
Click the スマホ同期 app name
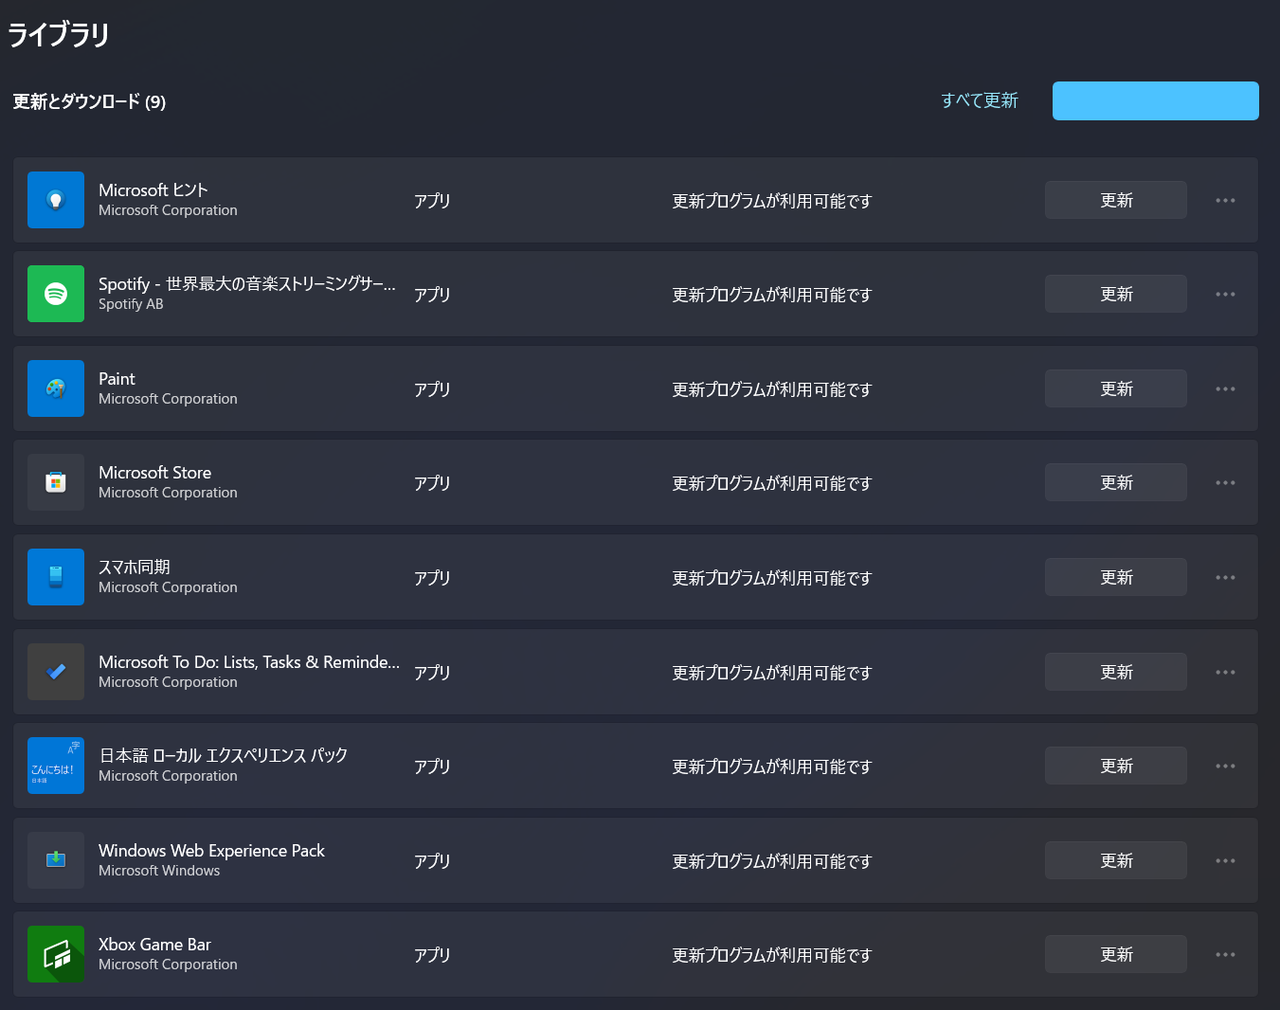point(134,567)
